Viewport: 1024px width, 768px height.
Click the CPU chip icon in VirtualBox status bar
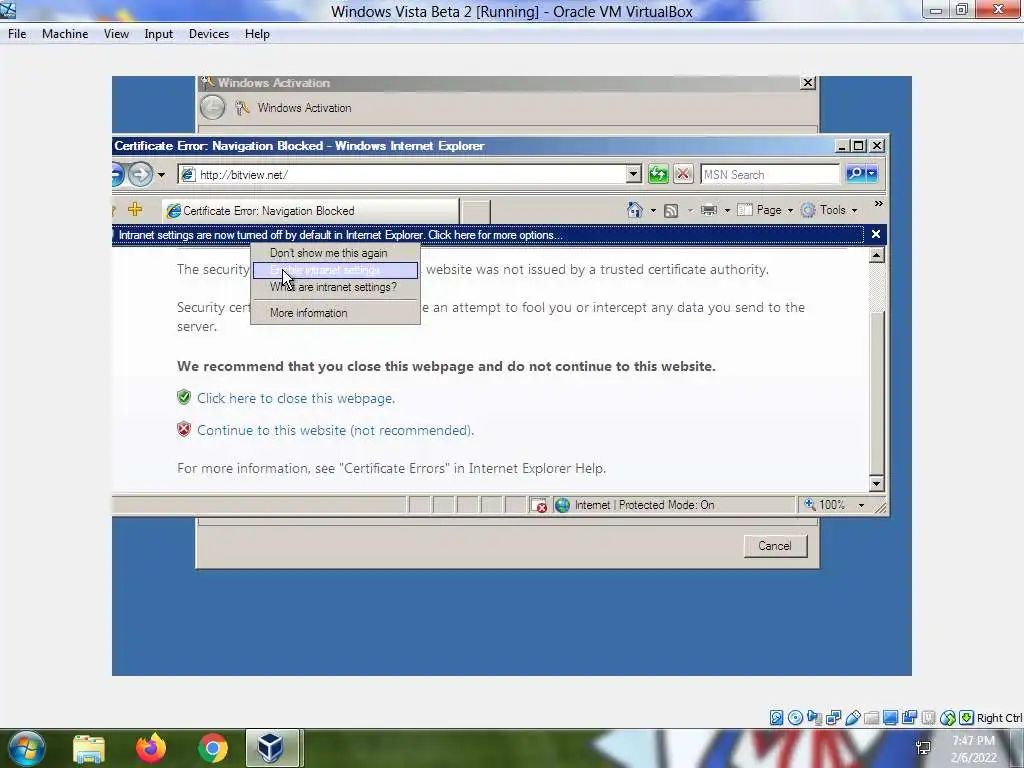click(x=928, y=718)
